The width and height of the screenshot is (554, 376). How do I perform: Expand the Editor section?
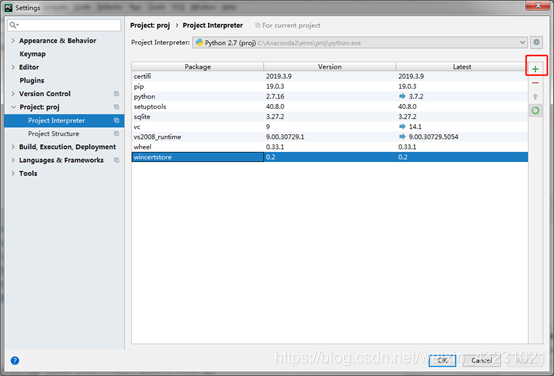pos(13,67)
